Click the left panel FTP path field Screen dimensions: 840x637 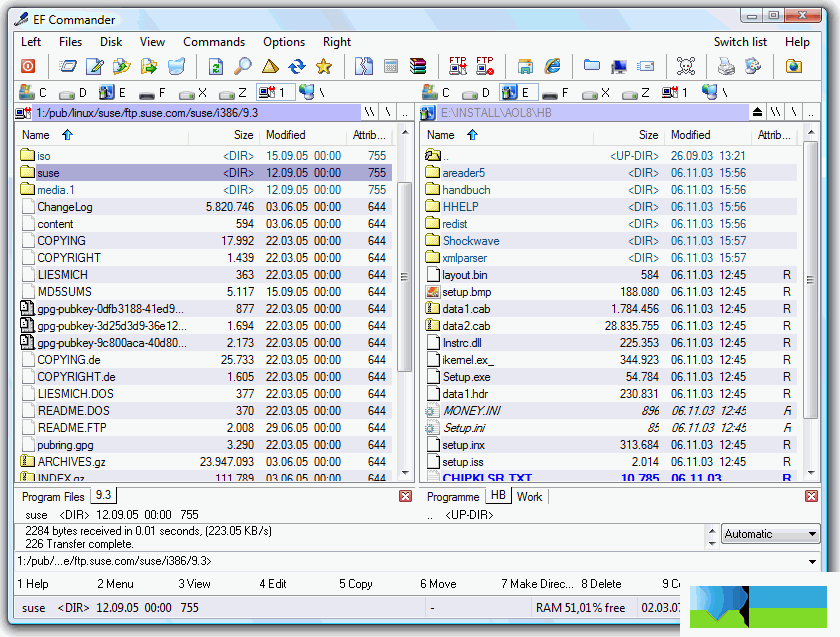coord(198,113)
